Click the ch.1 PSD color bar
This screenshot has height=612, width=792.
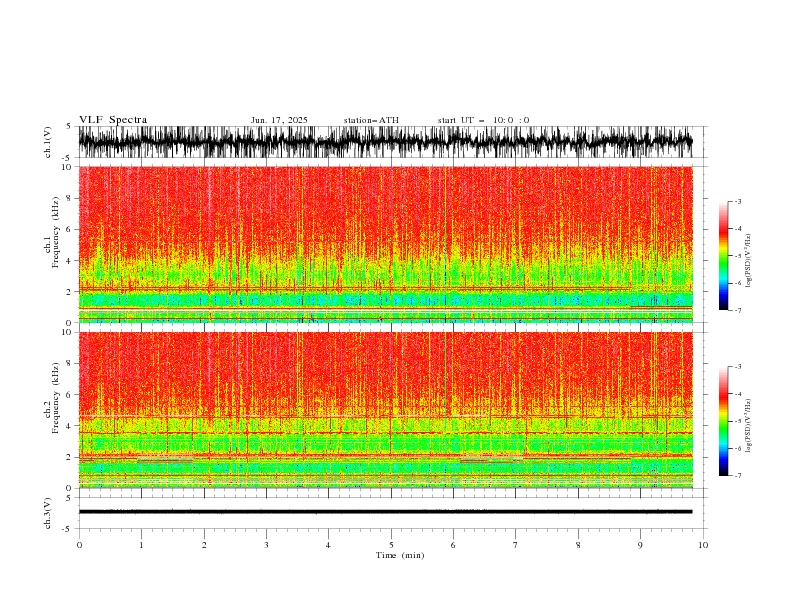(723, 256)
